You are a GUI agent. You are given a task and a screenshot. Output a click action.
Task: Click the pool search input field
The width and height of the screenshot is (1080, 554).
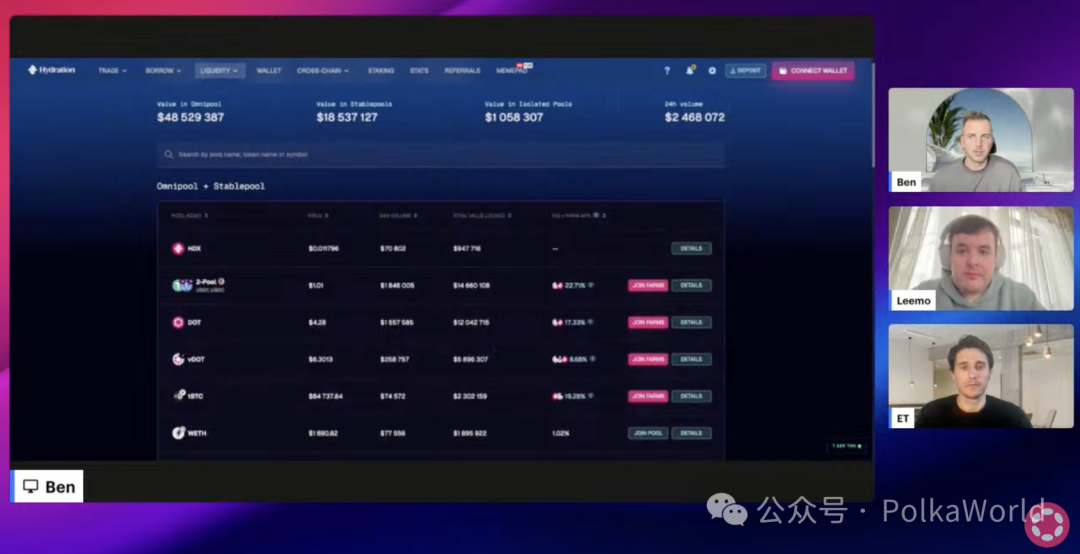(x=440, y=155)
